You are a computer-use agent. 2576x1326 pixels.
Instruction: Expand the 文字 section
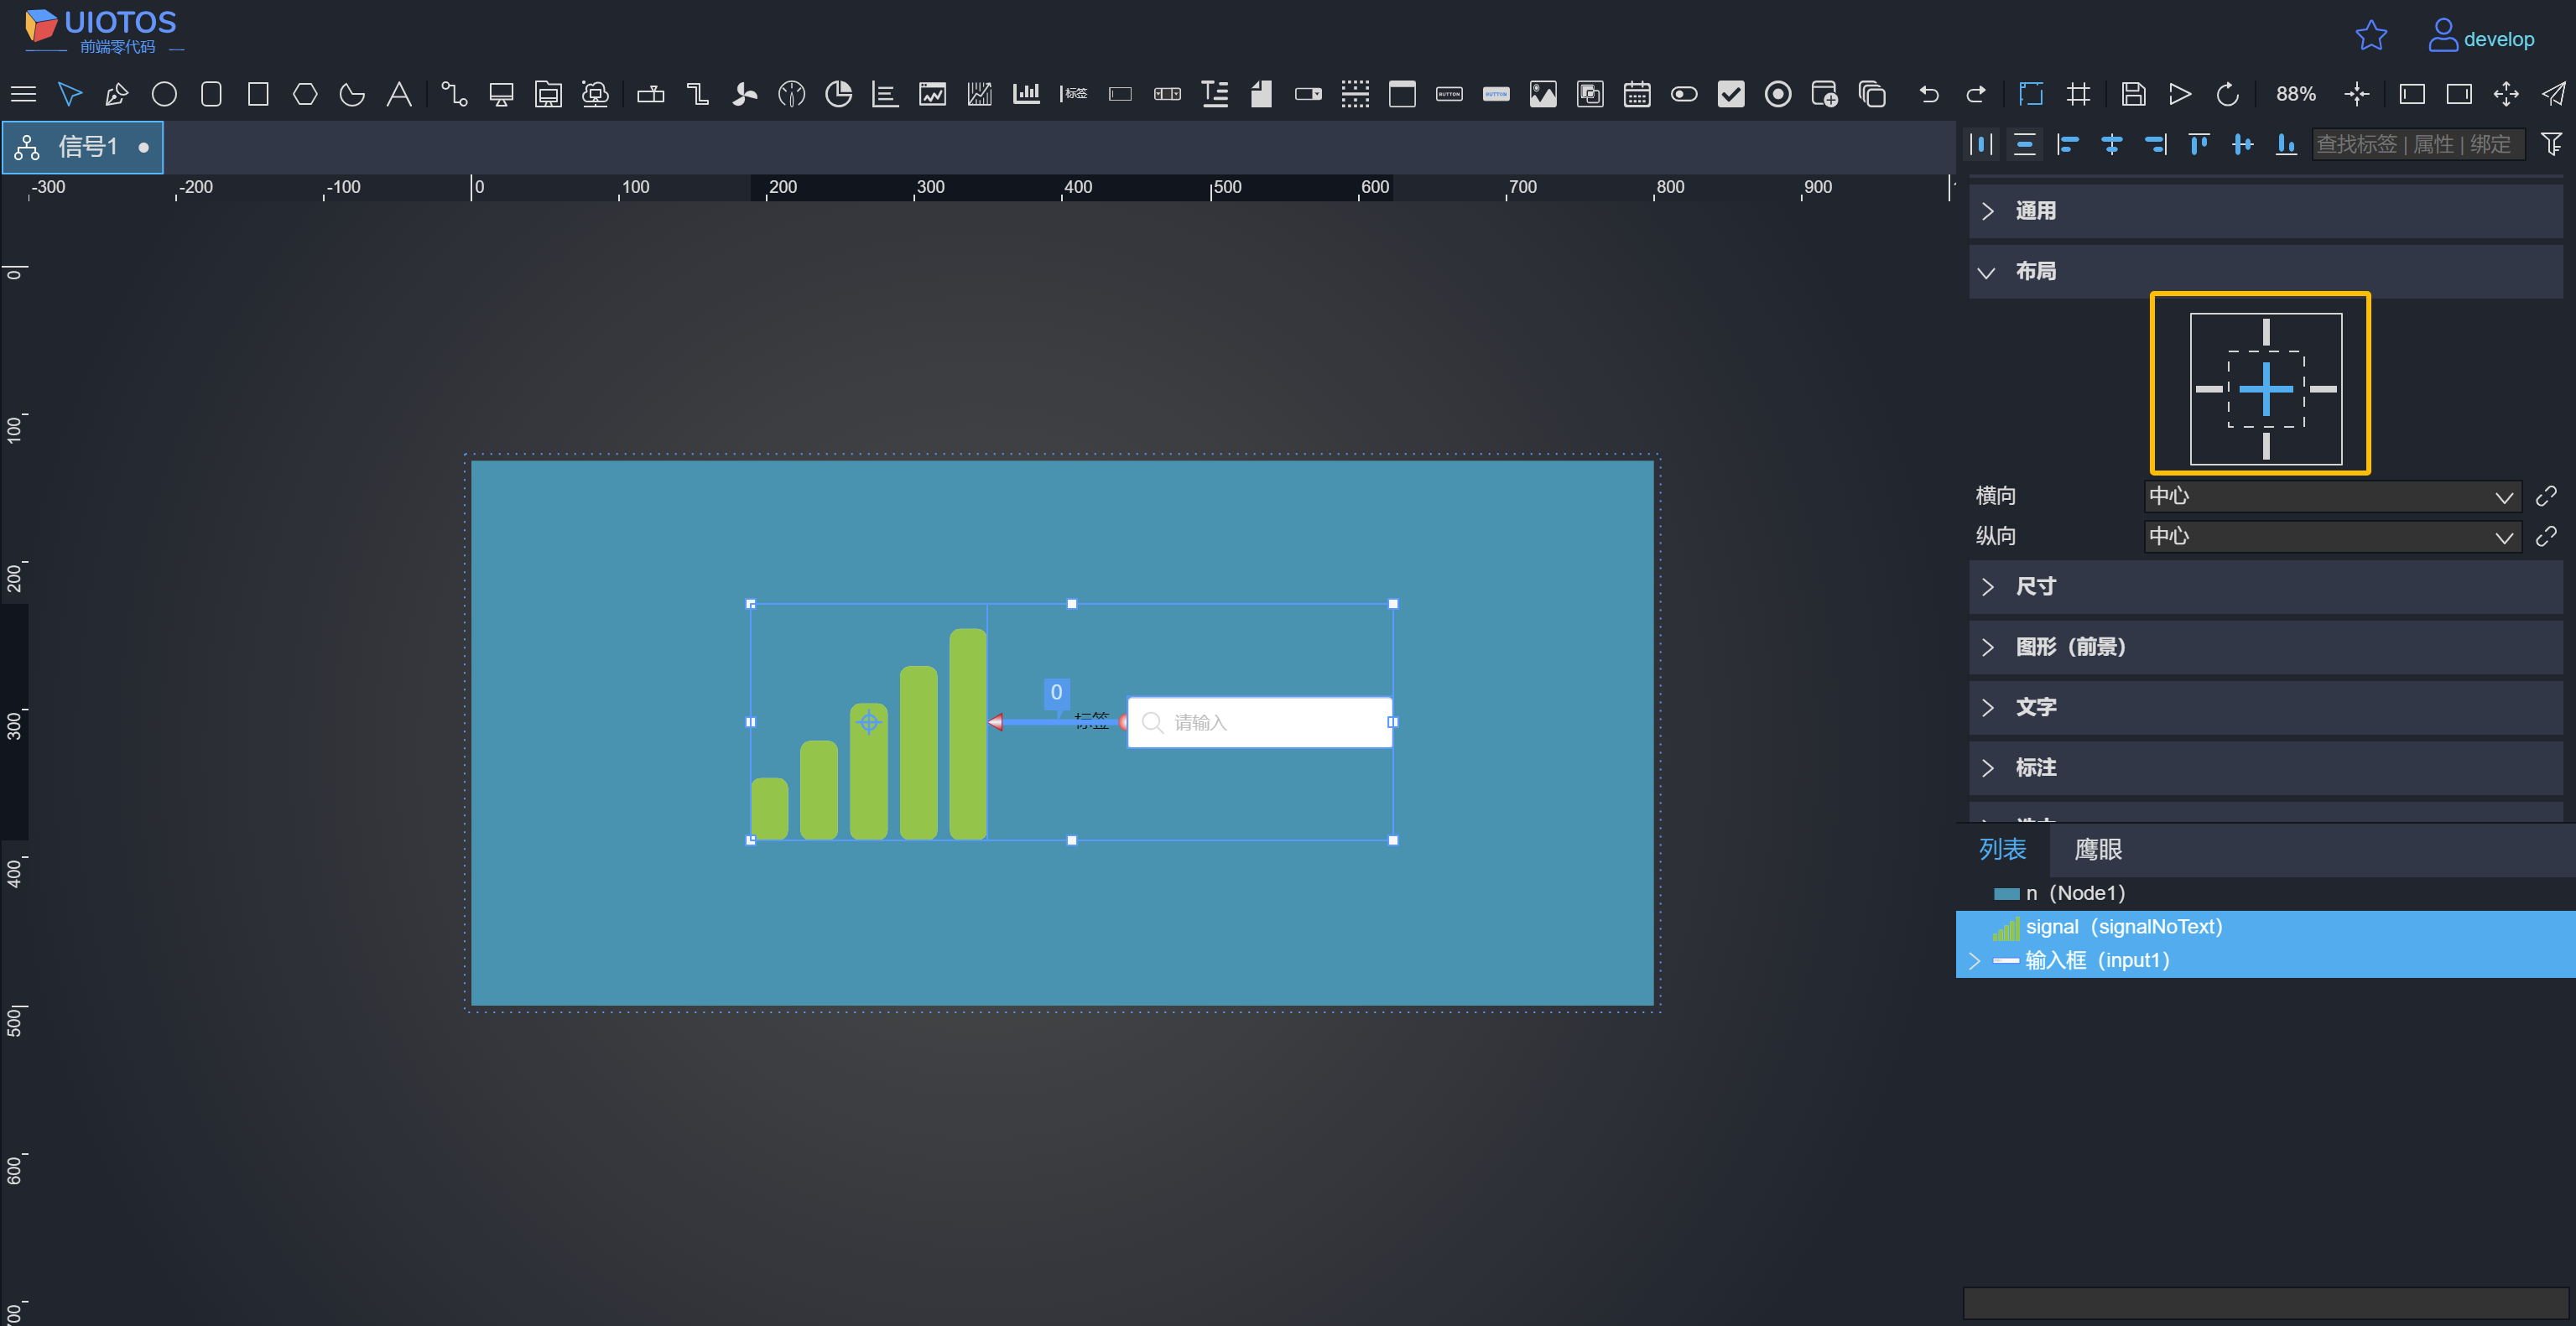click(2265, 708)
